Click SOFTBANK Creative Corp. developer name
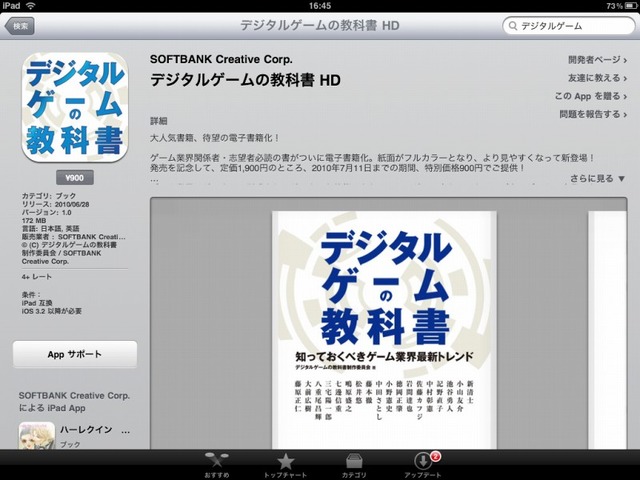Screen dimensions: 640x480 (221, 59)
